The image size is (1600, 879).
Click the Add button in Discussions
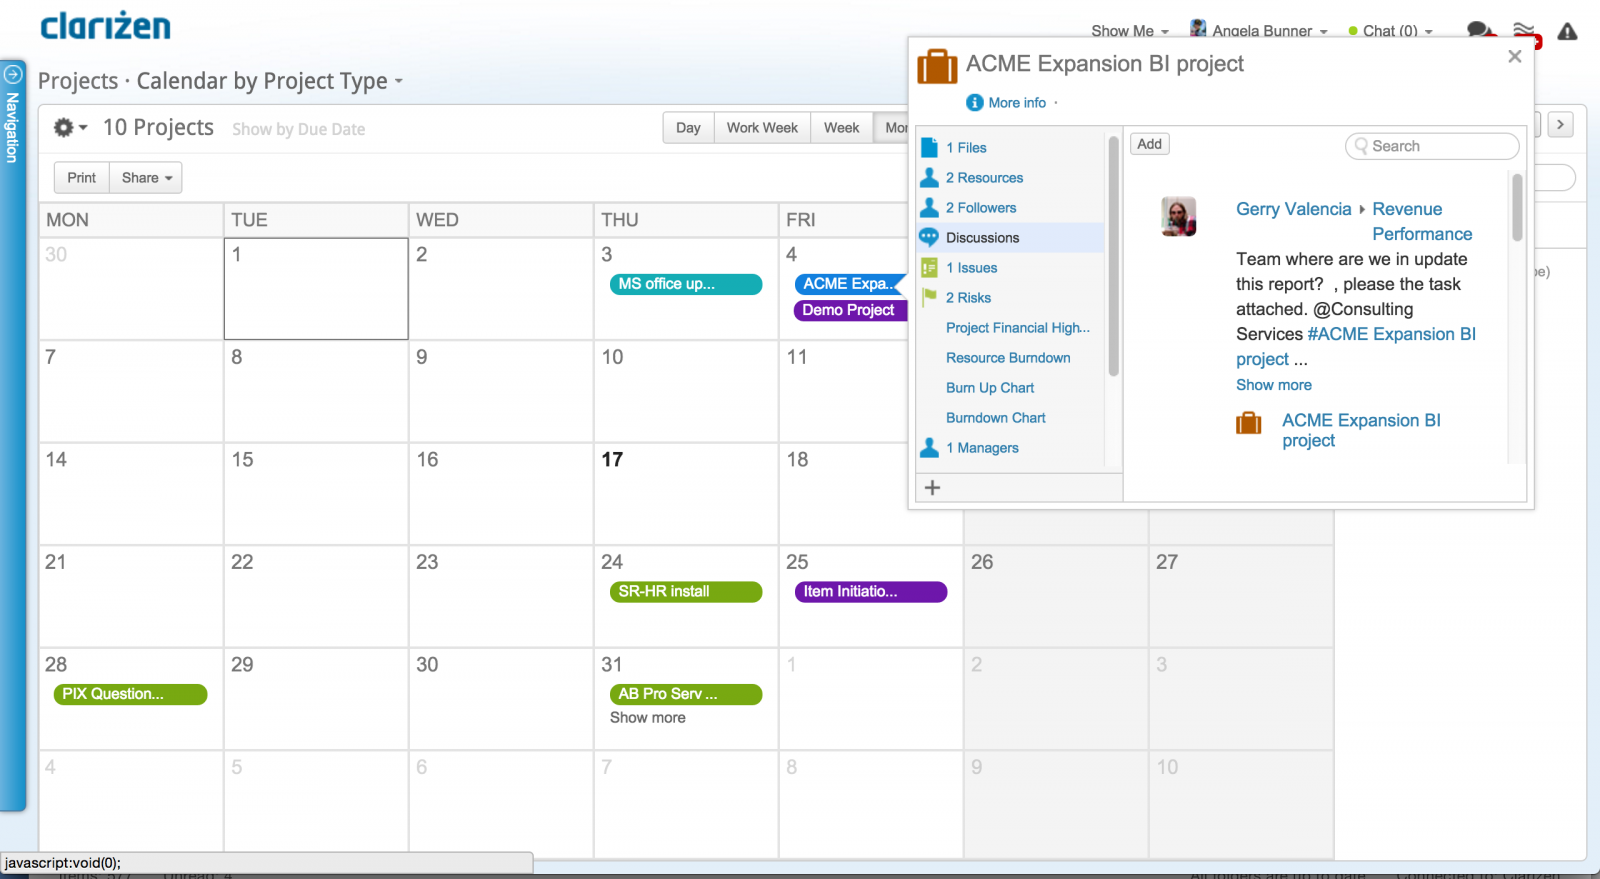[1149, 144]
